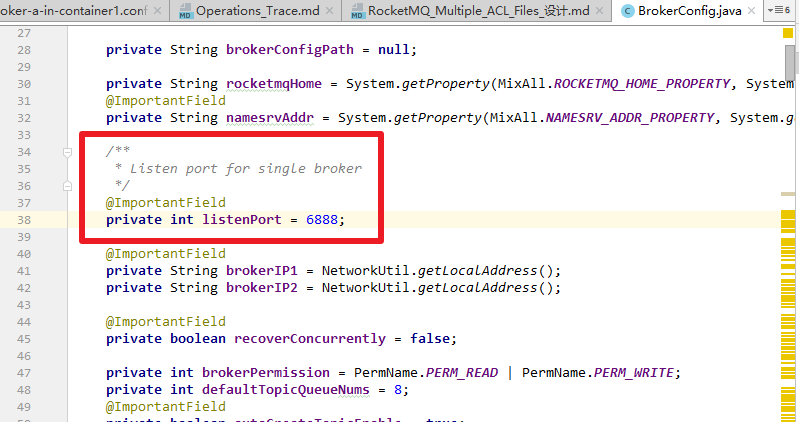
Task: Click NAMESRV_ADDR_PROPERTY constant on line 32
Action: pyautogui.click(x=630, y=118)
